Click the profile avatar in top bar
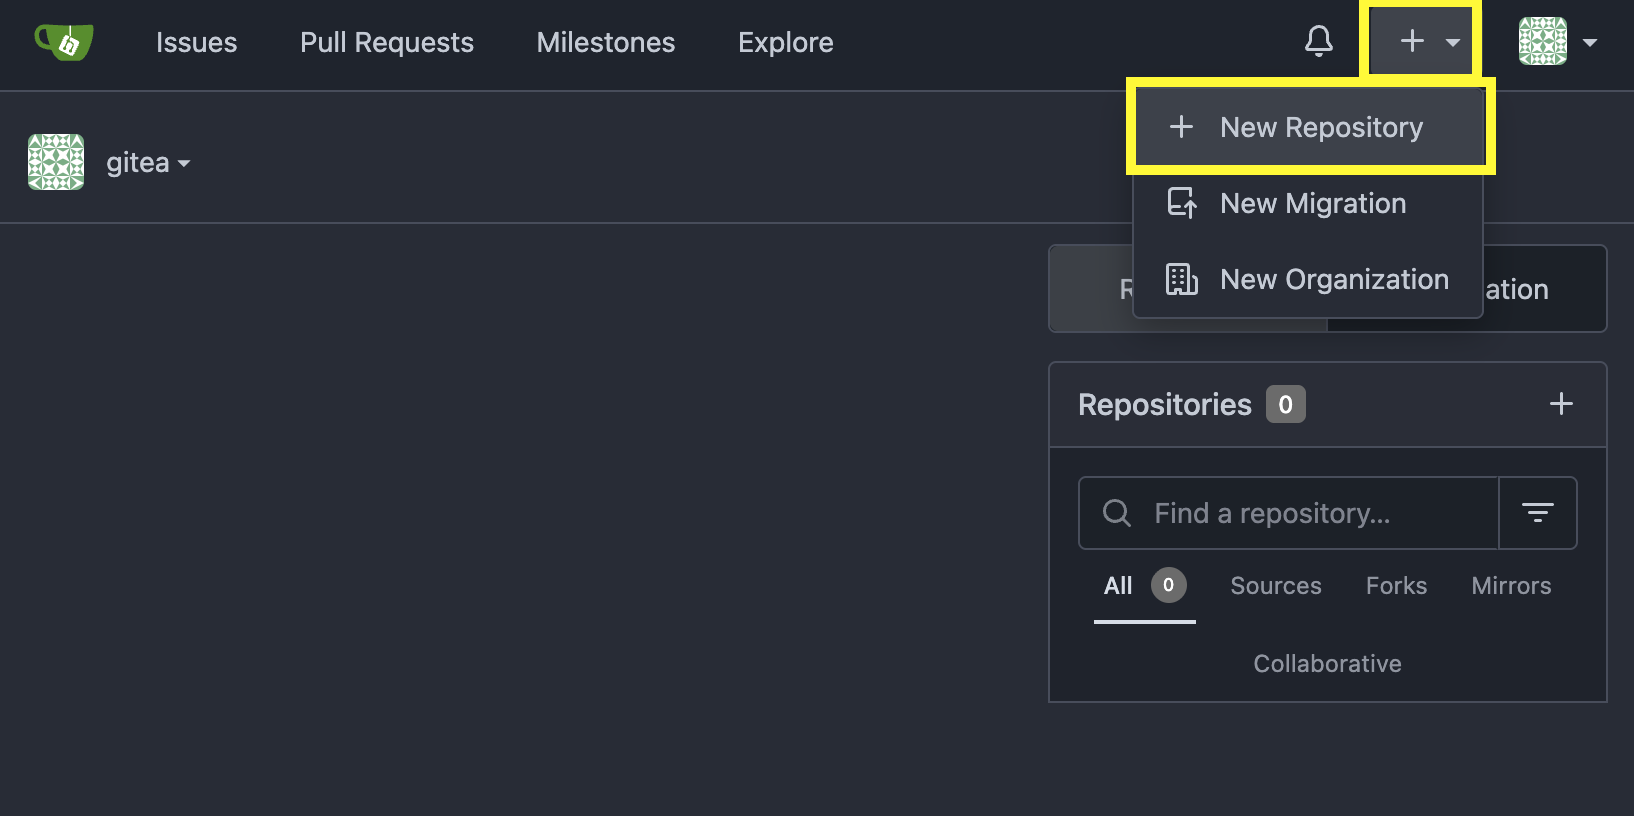Image resolution: width=1634 pixels, height=816 pixels. pos(1543,42)
